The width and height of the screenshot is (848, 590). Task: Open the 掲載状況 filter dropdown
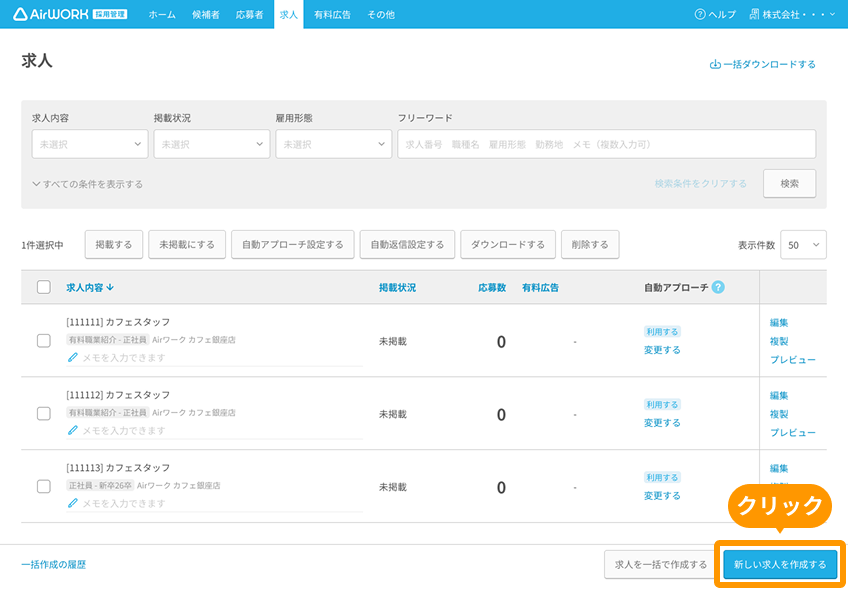coord(212,144)
